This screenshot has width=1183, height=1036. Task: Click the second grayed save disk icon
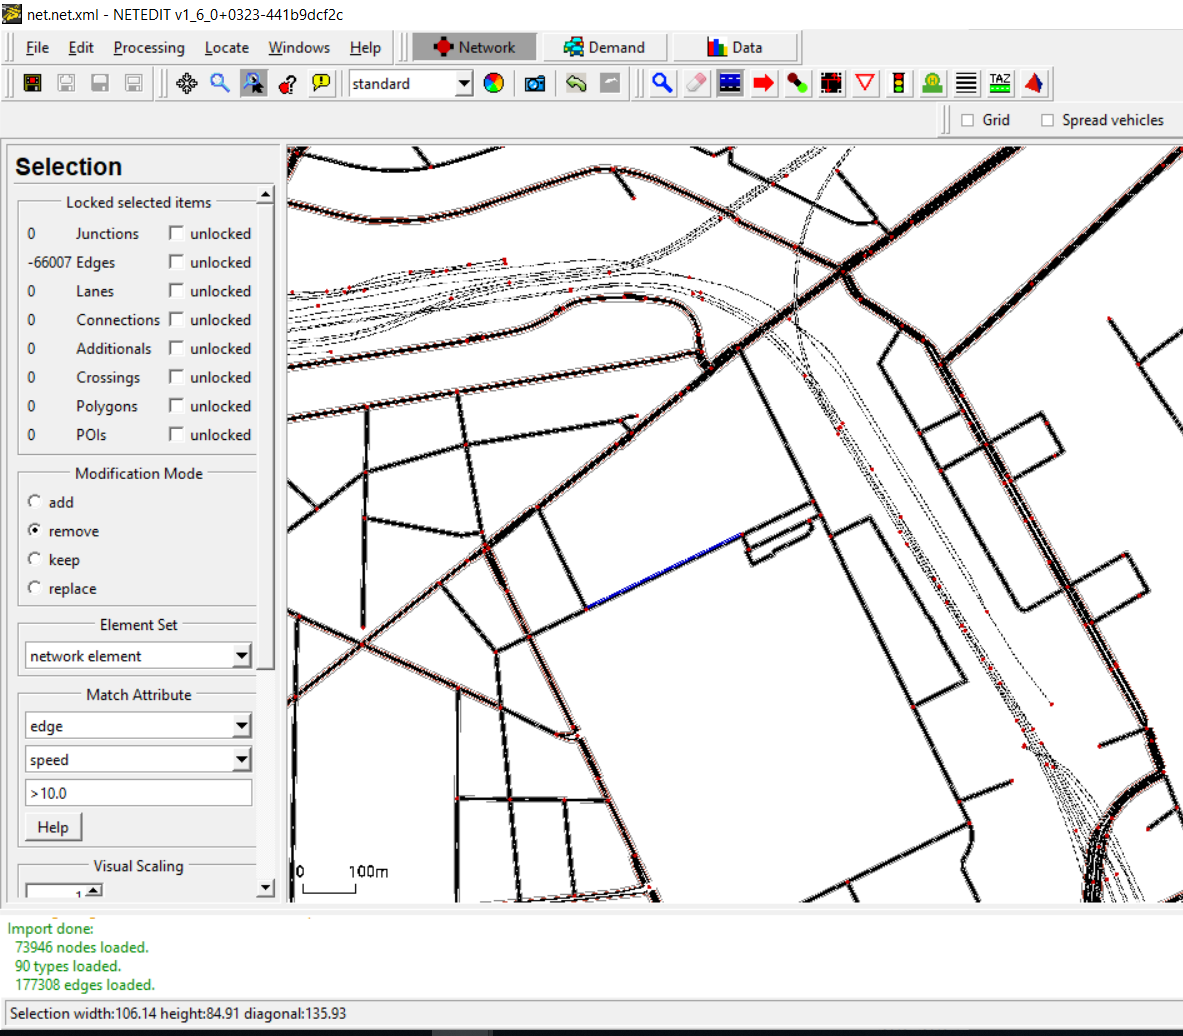point(100,83)
